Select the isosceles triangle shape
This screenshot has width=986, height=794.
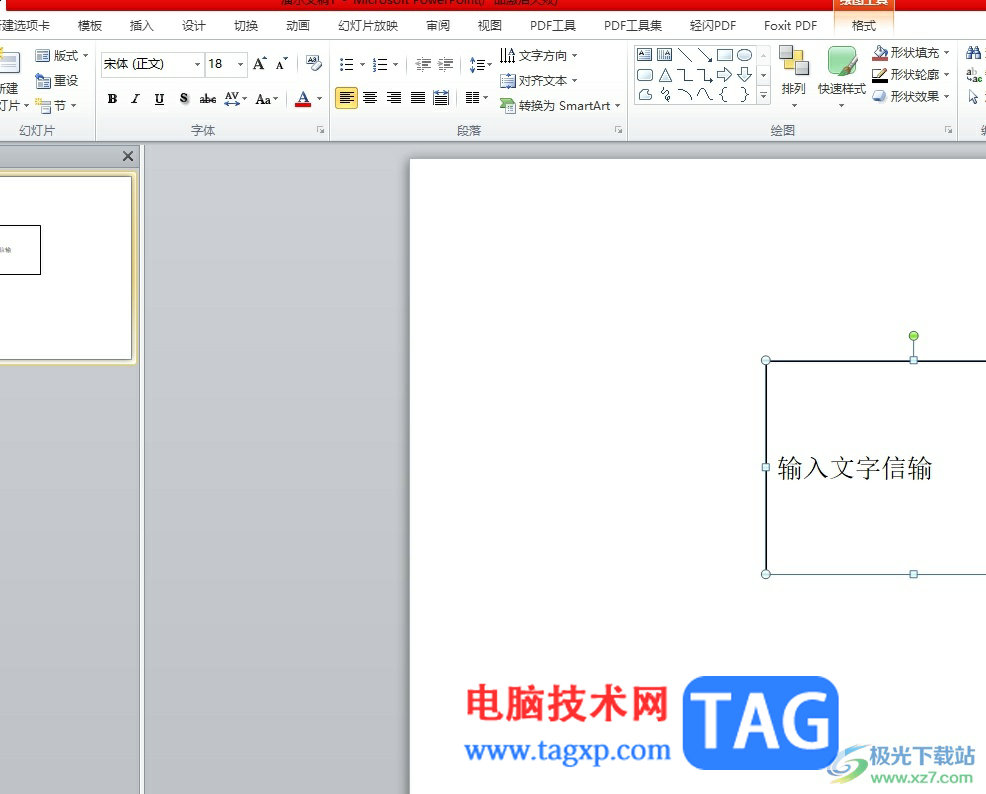[x=665, y=75]
